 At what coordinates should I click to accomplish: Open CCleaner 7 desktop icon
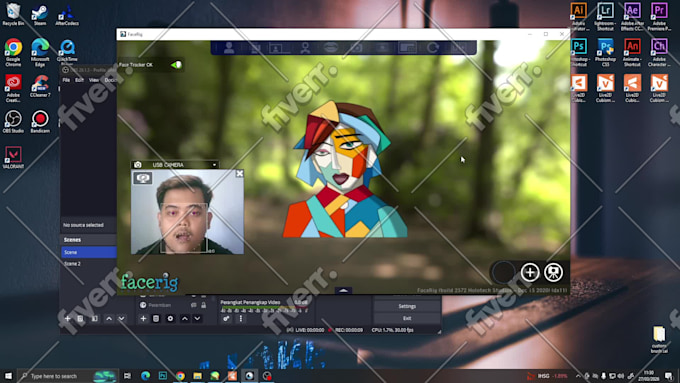40,86
